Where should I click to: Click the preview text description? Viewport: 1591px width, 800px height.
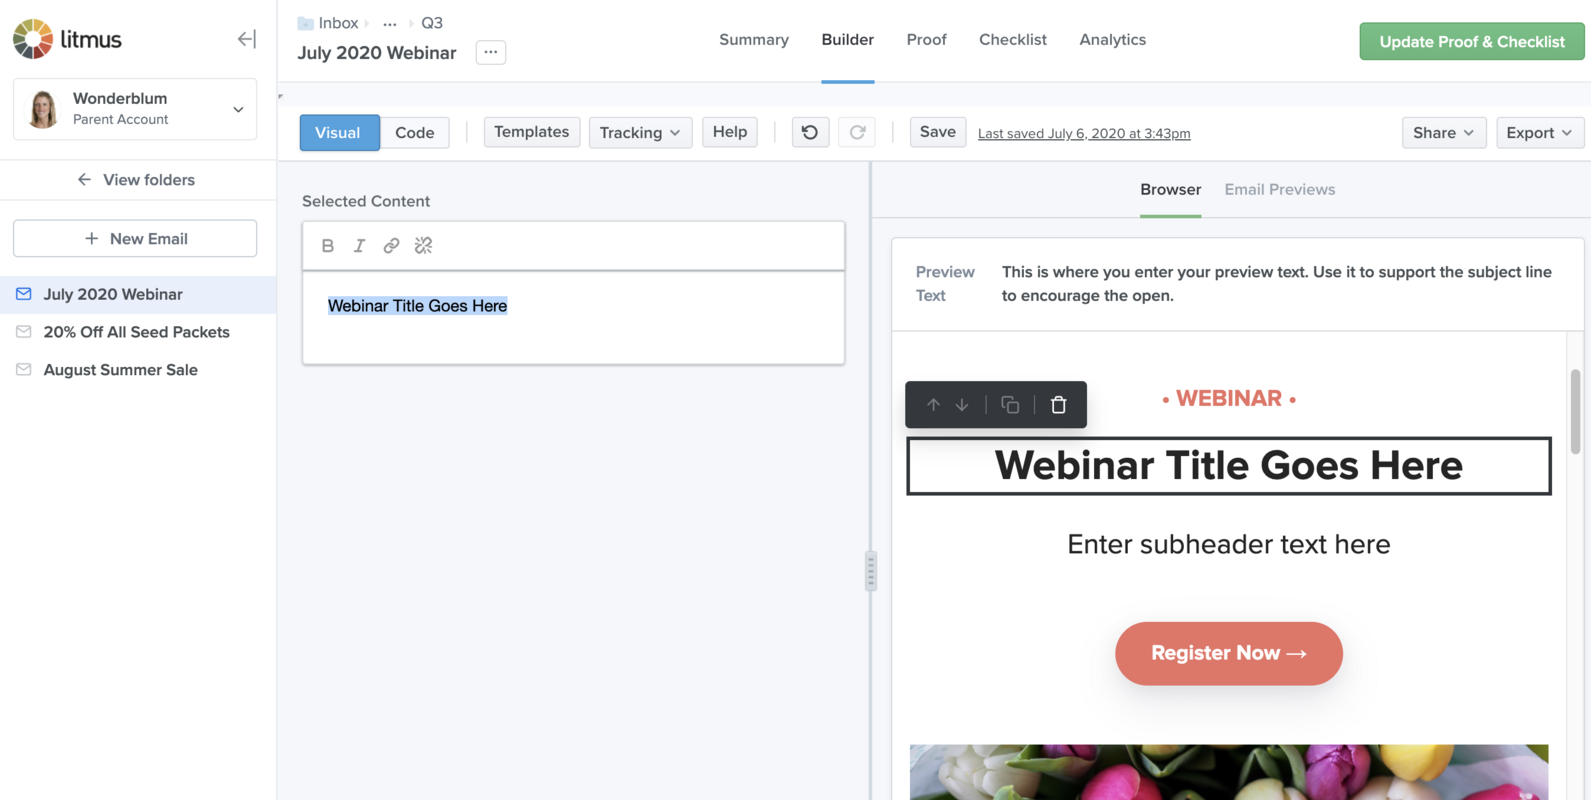click(x=1277, y=284)
